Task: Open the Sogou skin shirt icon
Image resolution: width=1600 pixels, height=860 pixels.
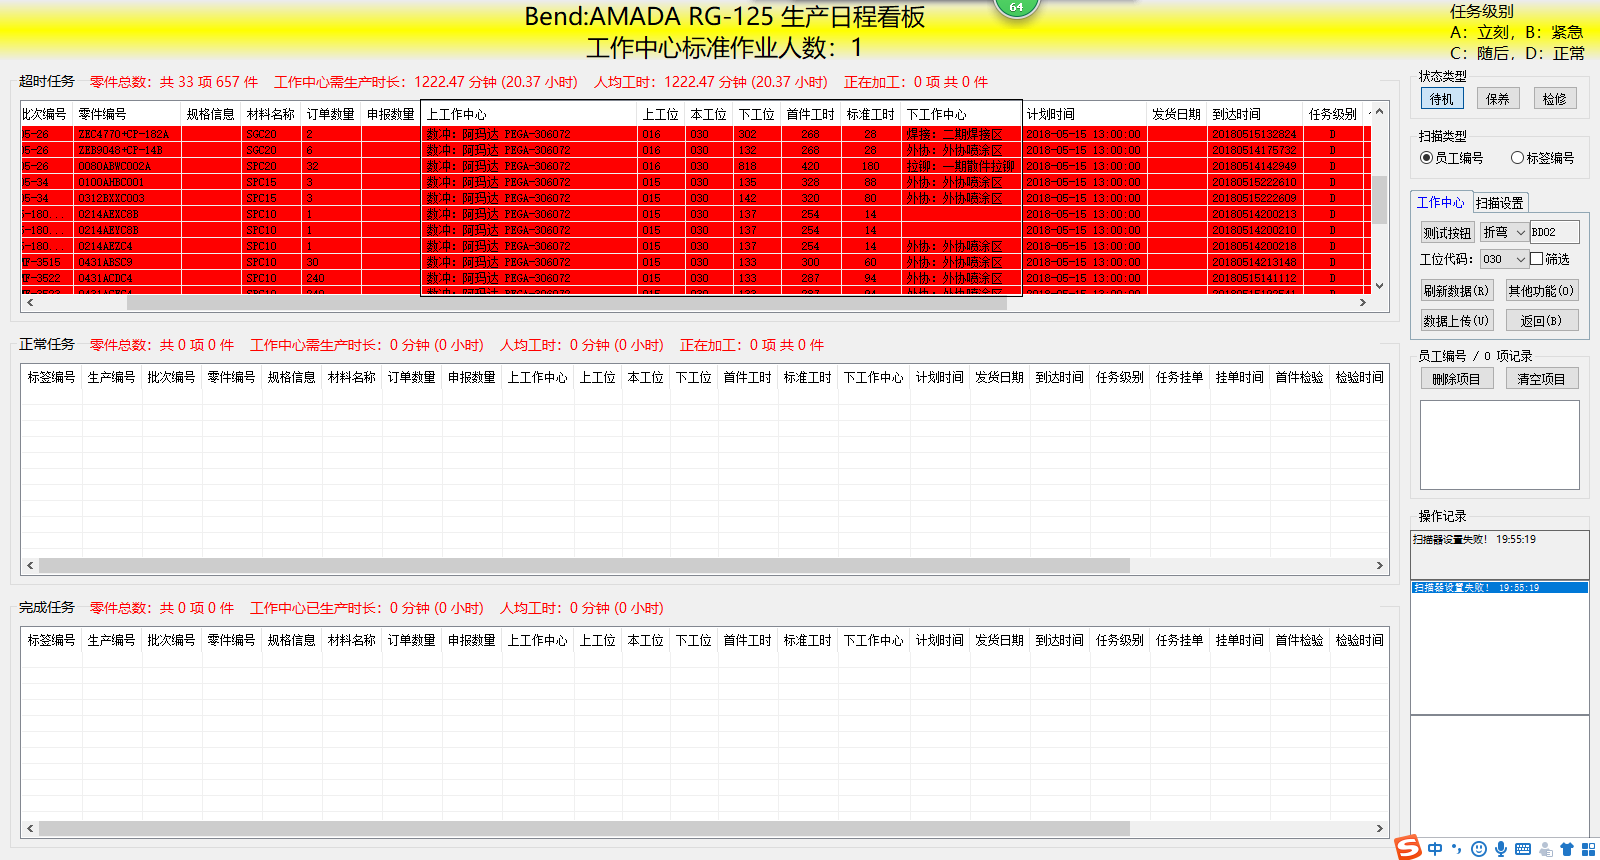Action: [x=1567, y=849]
